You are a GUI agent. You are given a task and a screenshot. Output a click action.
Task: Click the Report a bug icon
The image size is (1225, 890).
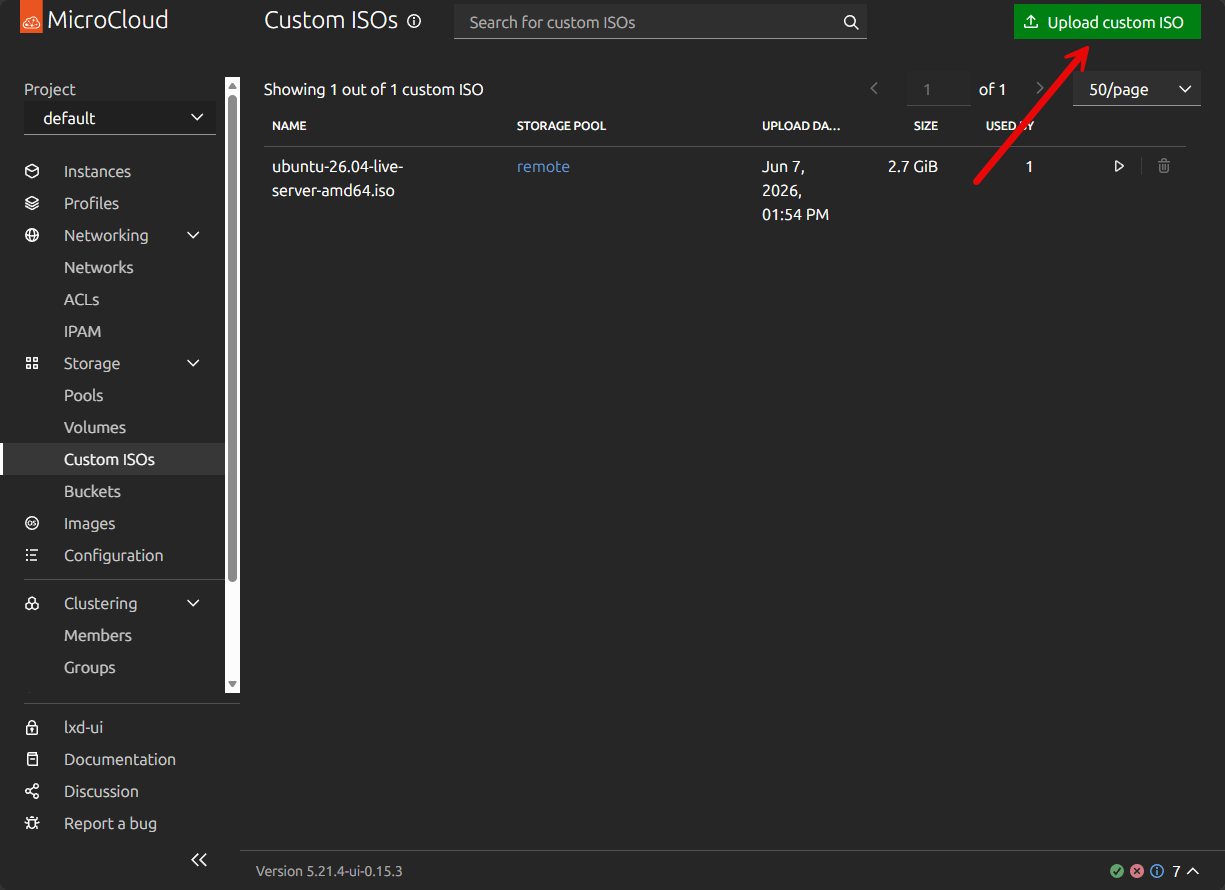32,823
